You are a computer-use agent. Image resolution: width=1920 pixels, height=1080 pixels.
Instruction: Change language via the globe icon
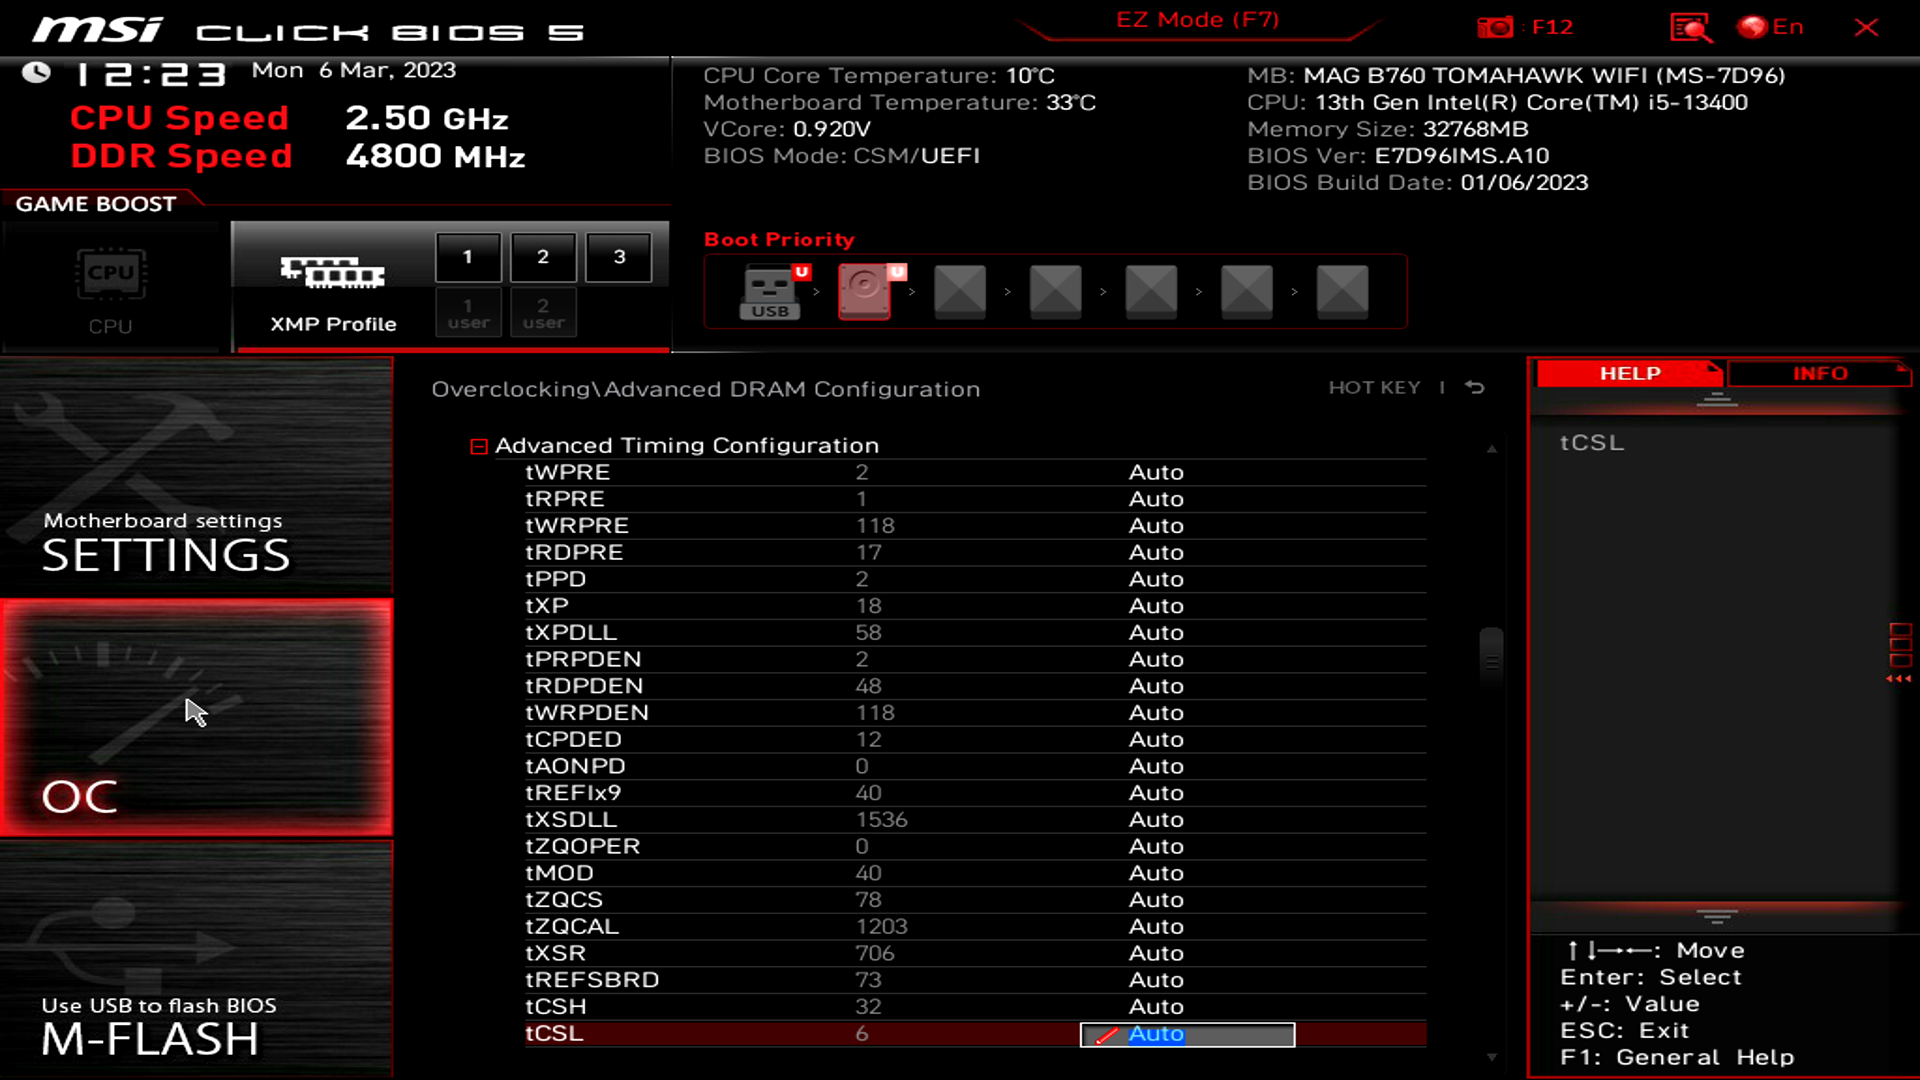[1752, 27]
